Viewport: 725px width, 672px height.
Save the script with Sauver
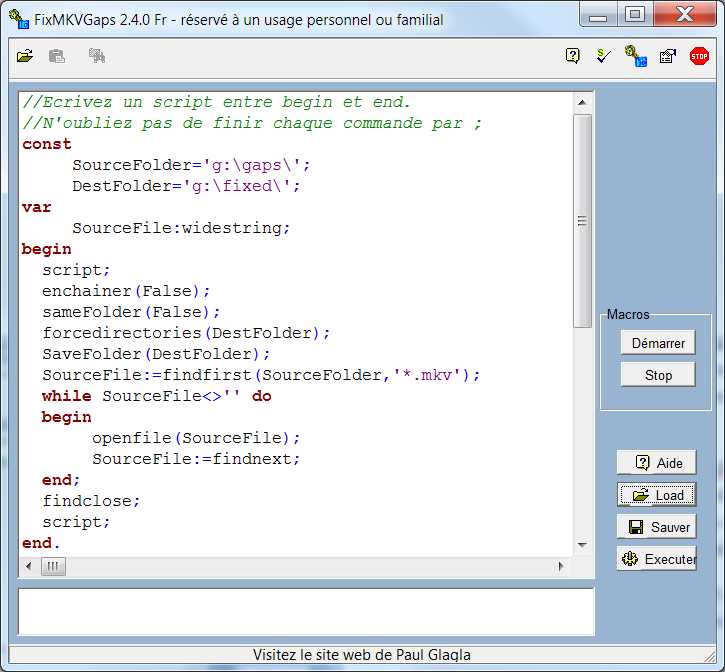(655, 527)
